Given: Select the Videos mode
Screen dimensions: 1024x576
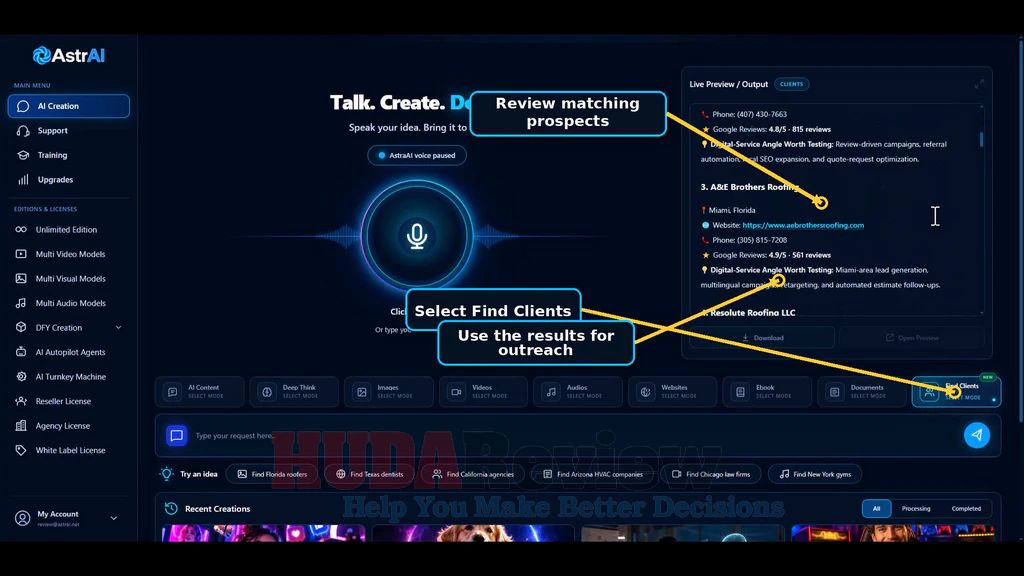Looking at the screenshot, I should point(483,392).
